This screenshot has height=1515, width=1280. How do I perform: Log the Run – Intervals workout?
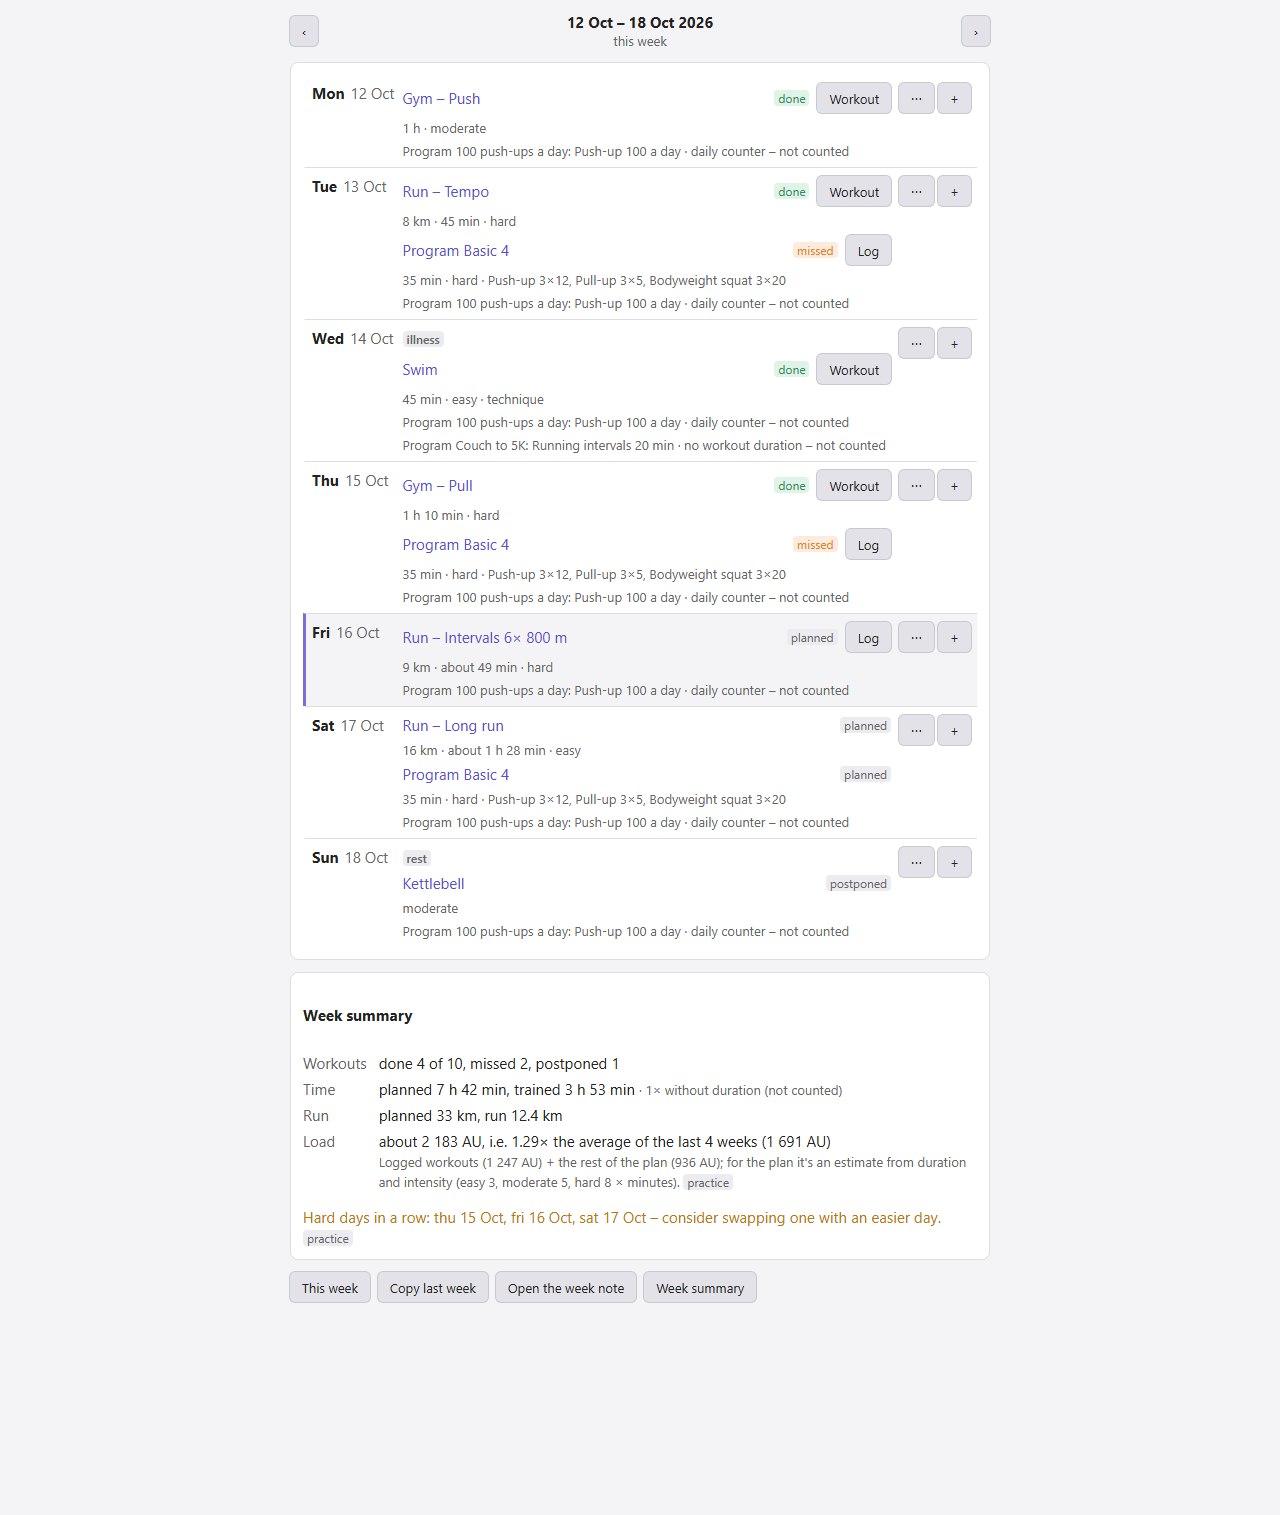pos(868,637)
